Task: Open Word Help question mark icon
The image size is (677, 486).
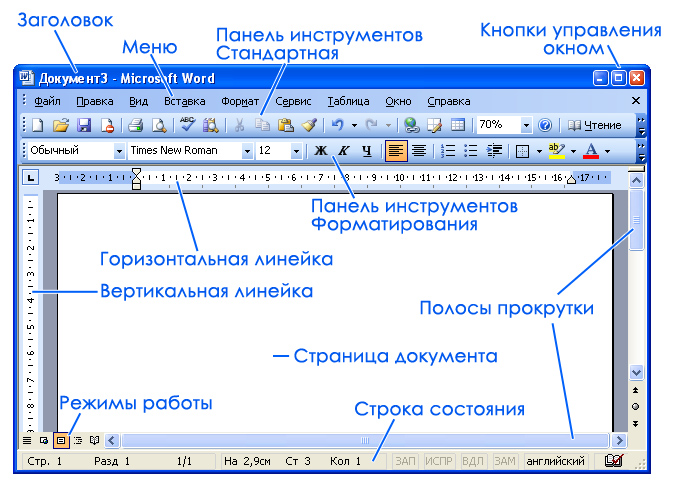Action: 545,126
